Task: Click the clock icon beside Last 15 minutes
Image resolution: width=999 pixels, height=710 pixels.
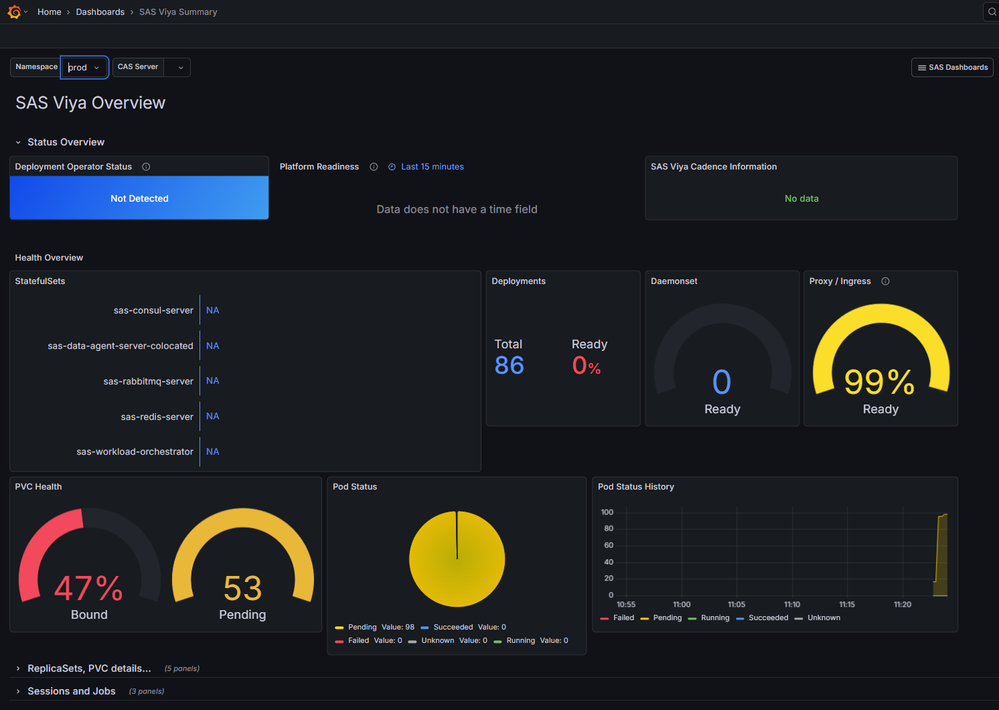Action: coord(392,167)
